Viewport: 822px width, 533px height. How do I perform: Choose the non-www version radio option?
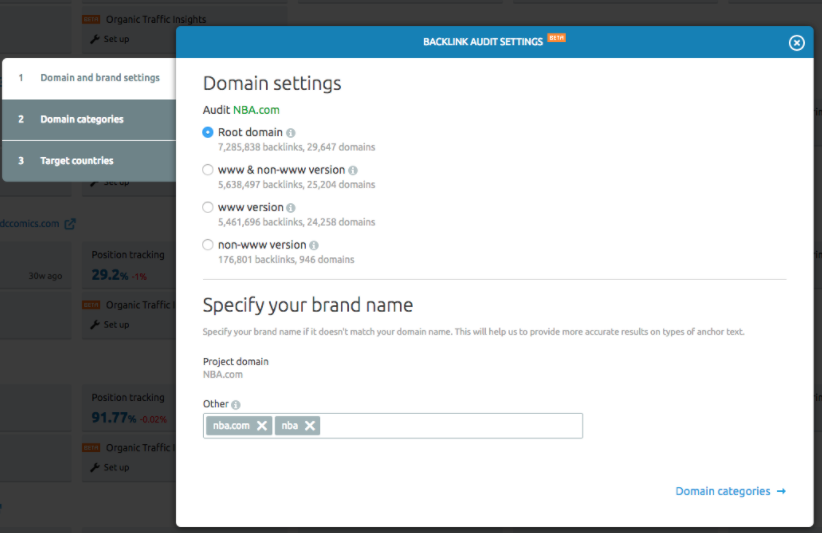click(208, 244)
